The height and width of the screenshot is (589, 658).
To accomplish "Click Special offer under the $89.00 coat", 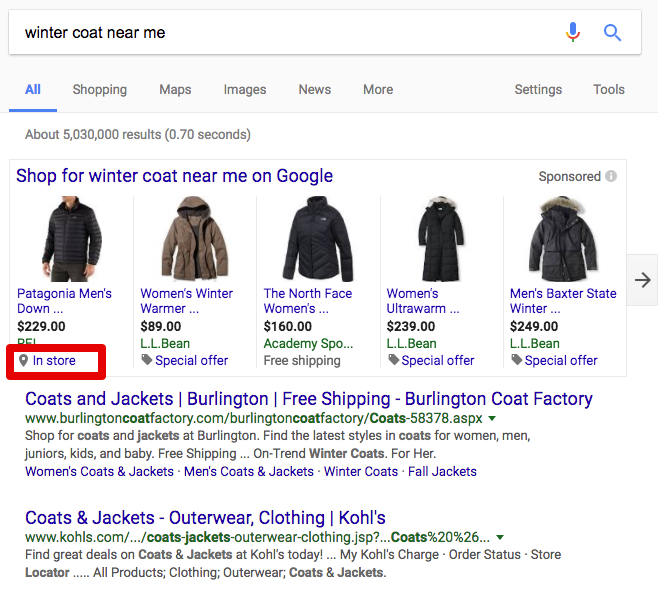I will tap(191, 360).
